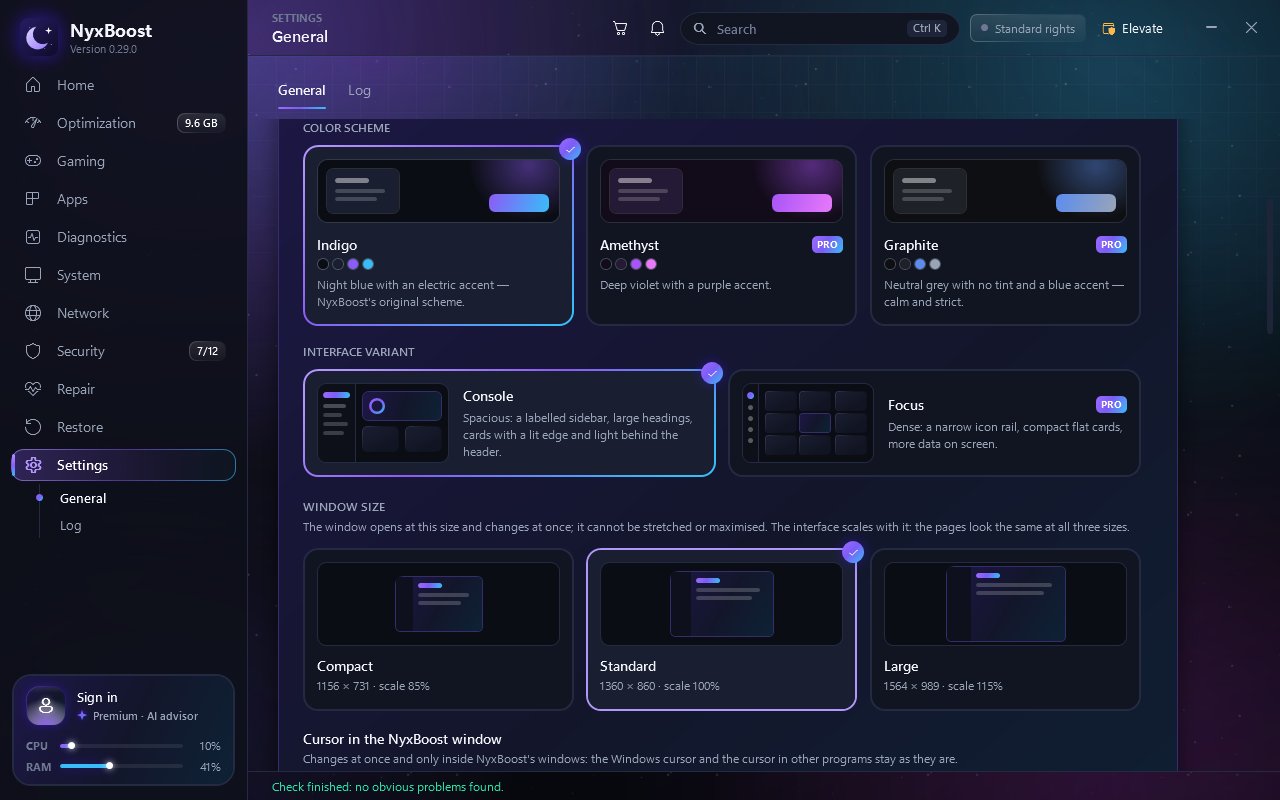Click the Apps grid icon

coord(34,199)
